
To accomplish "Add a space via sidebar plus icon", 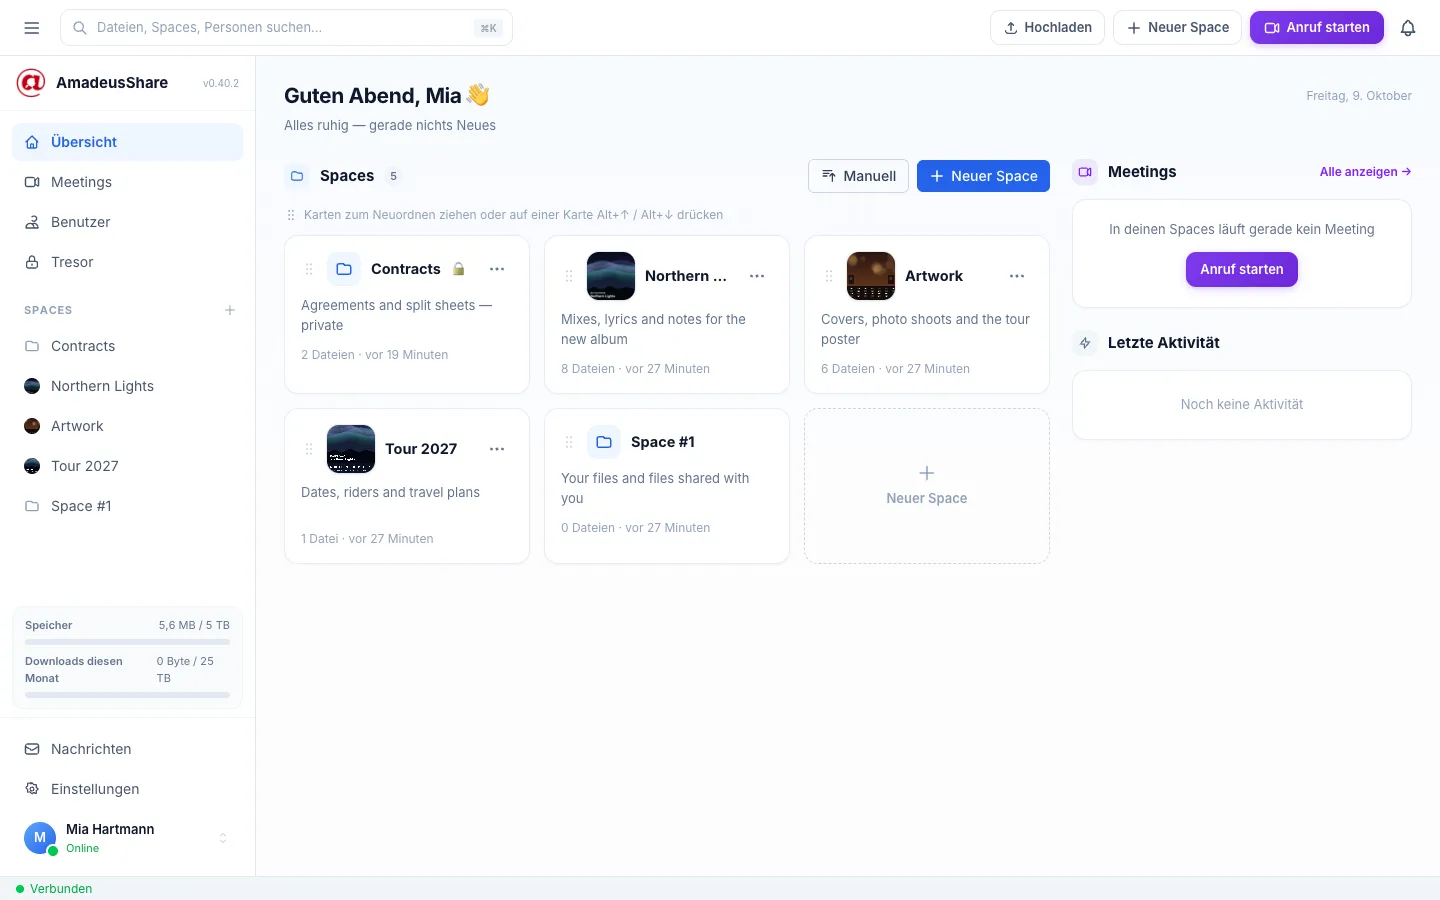I will (x=230, y=310).
